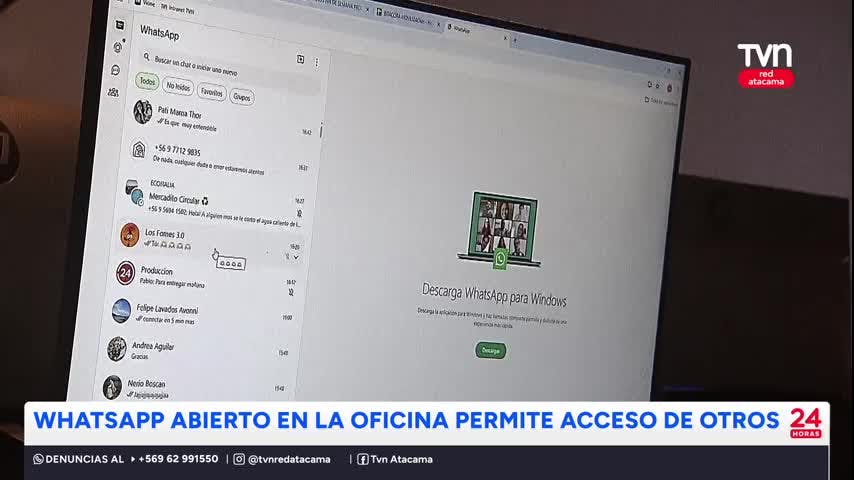This screenshot has height=480, width=854.
Task: Close the Bitácora browser tab
Action: pyautogui.click(x=438, y=24)
